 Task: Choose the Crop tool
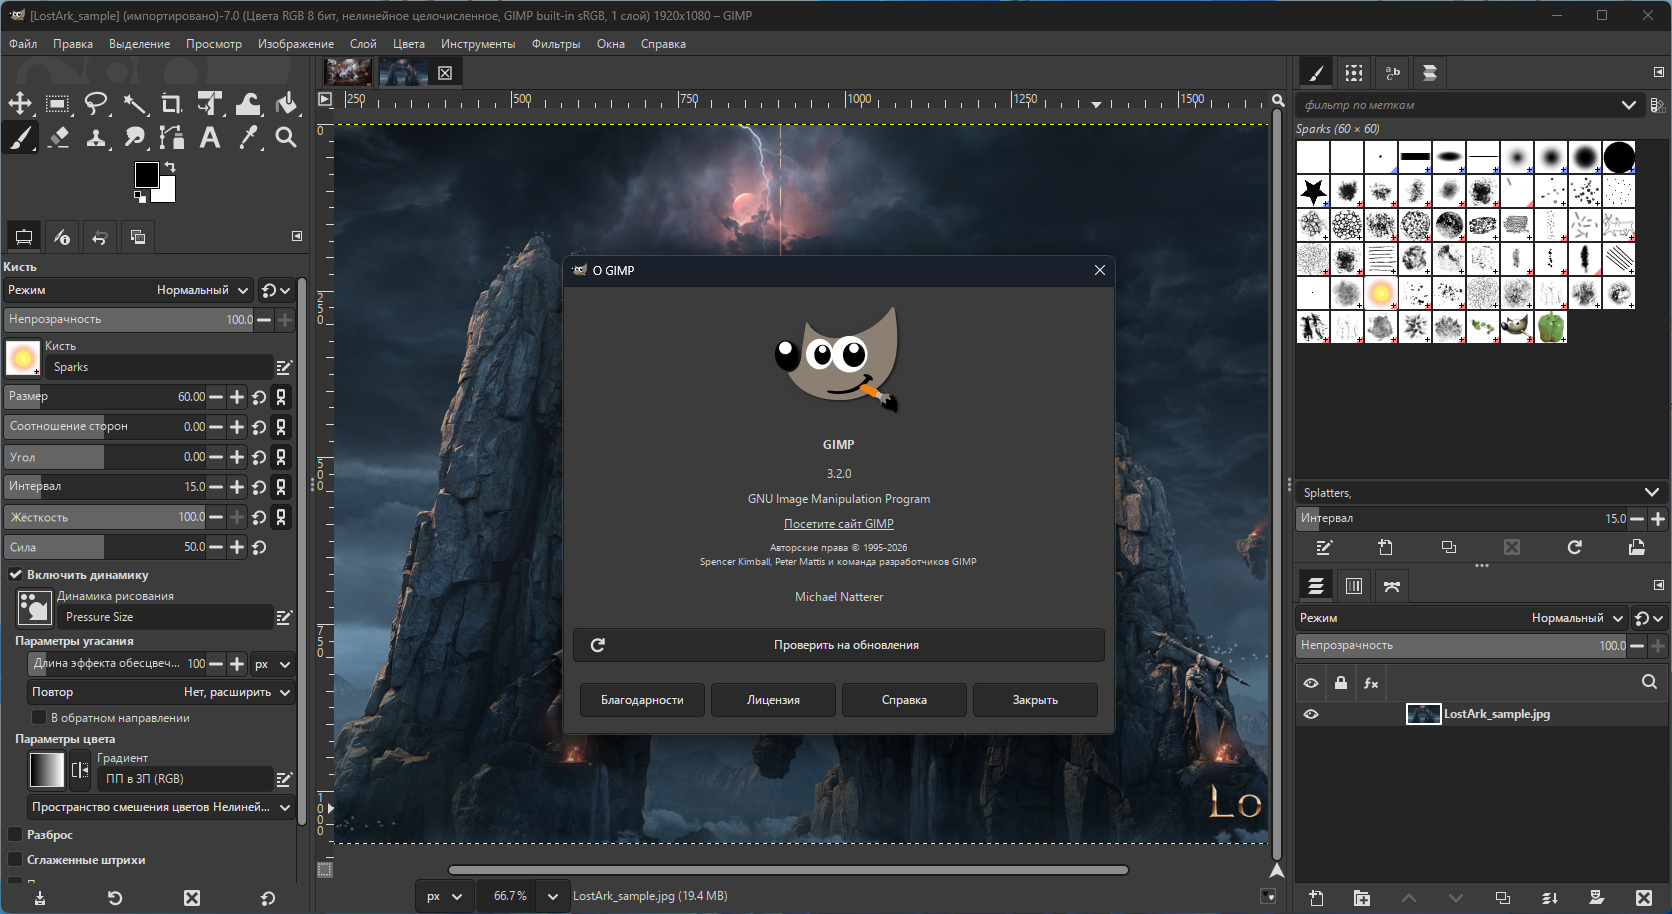(172, 104)
